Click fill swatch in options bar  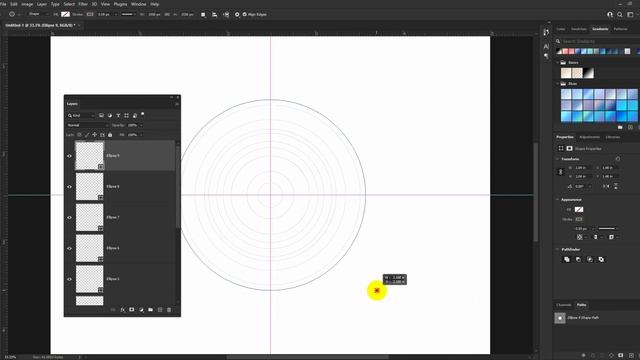coord(65,14)
